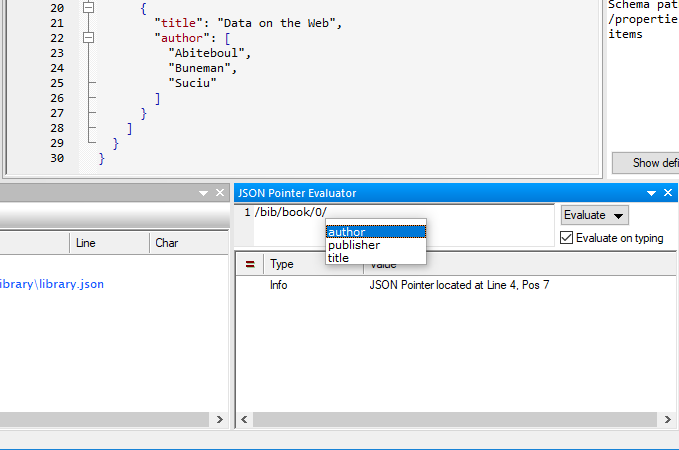Pick 'title' in the suggestion list
The width and height of the screenshot is (679, 450).
pos(375,258)
